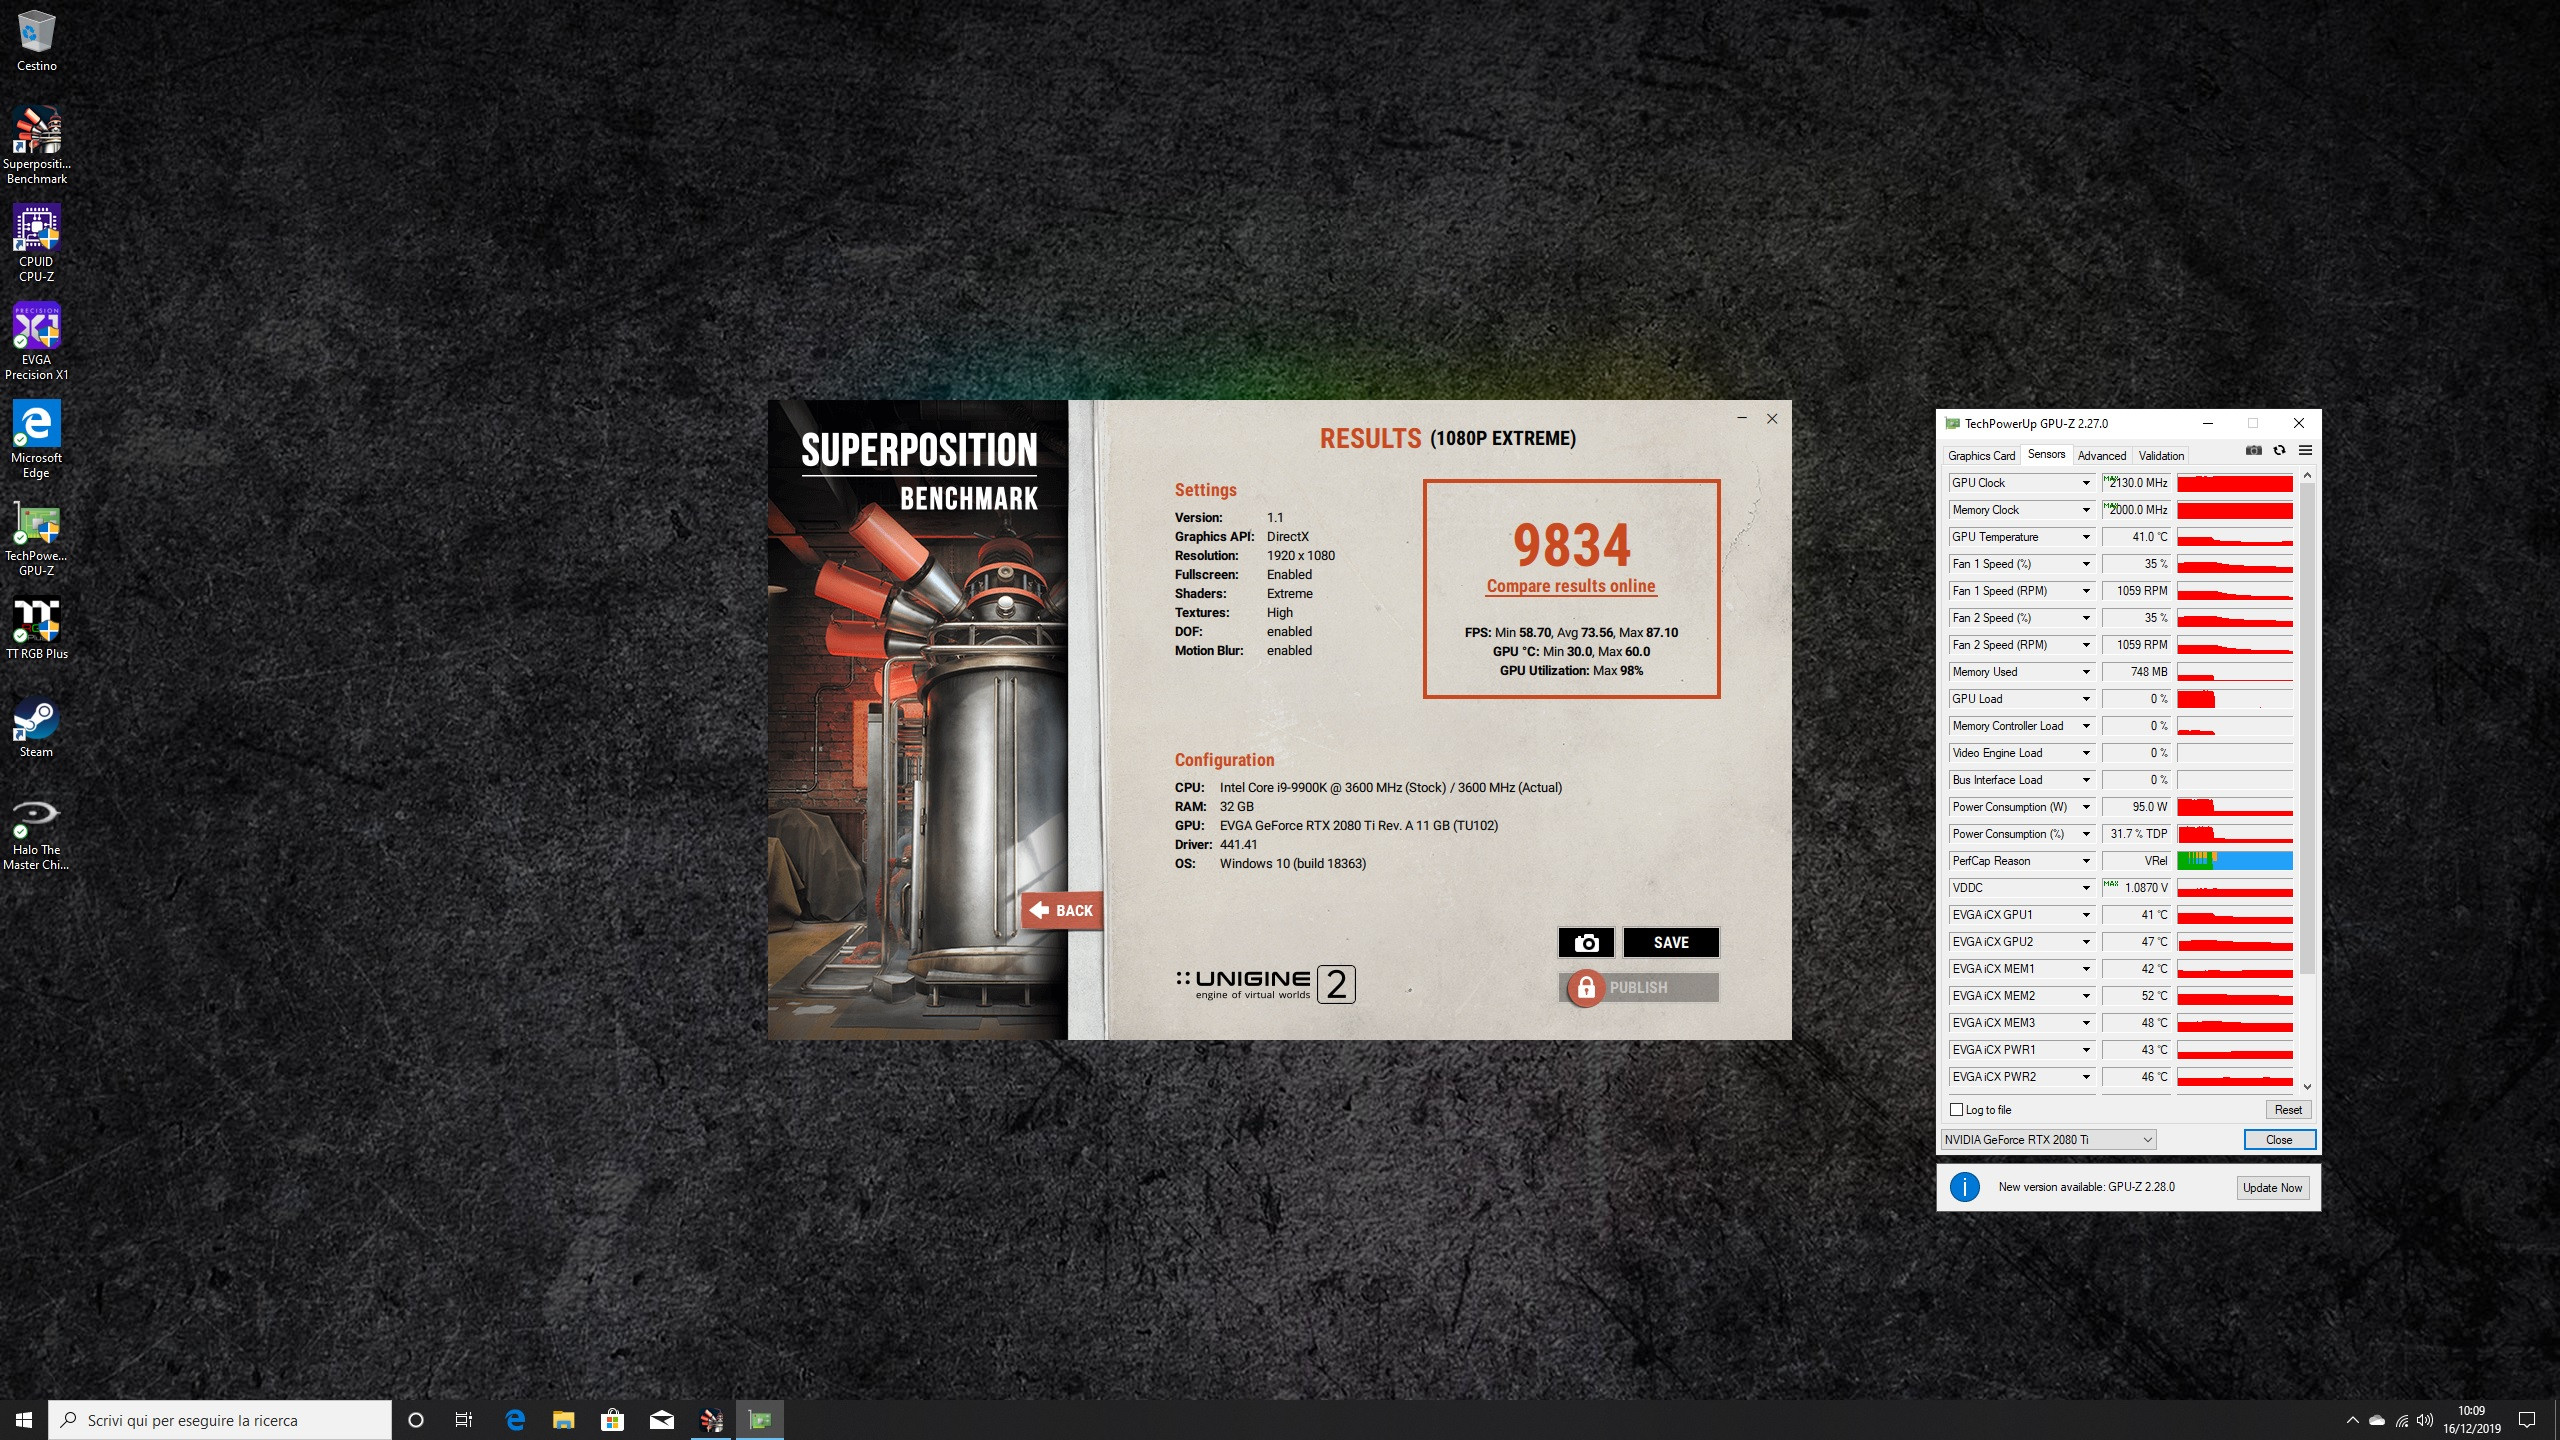
Task: Open NVIDIA GeForce RTX 2080 Ti selector
Action: pos(2047,1140)
